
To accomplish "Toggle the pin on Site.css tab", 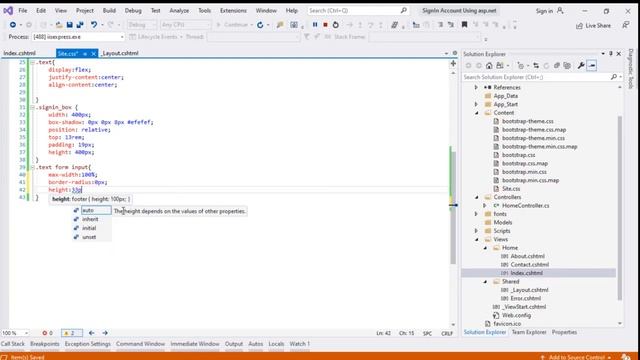I will click(x=85, y=53).
